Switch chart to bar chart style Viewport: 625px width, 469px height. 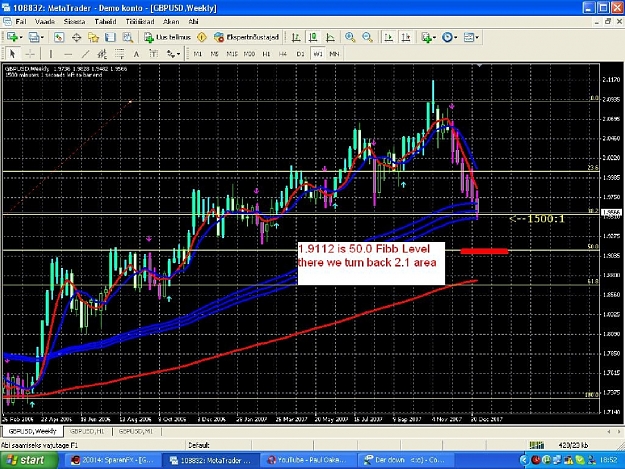coord(296,37)
